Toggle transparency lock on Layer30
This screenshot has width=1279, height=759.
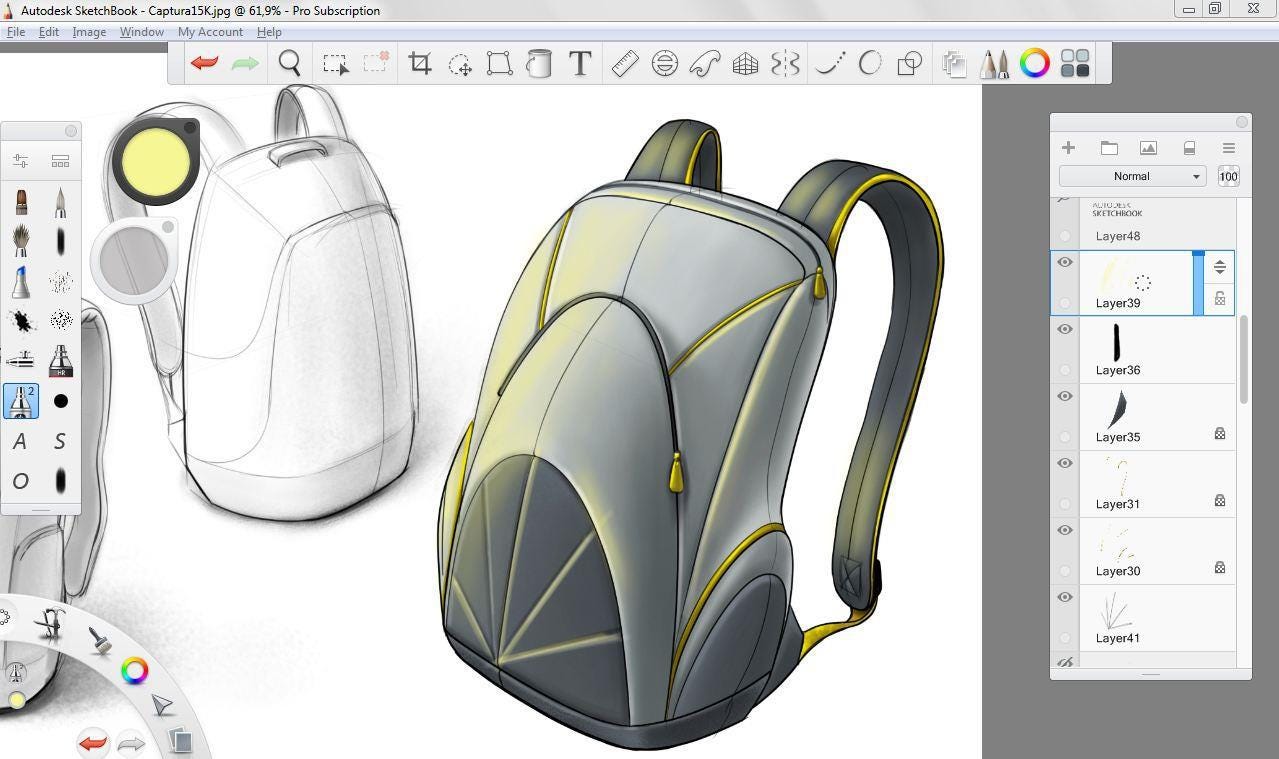pyautogui.click(x=1220, y=568)
